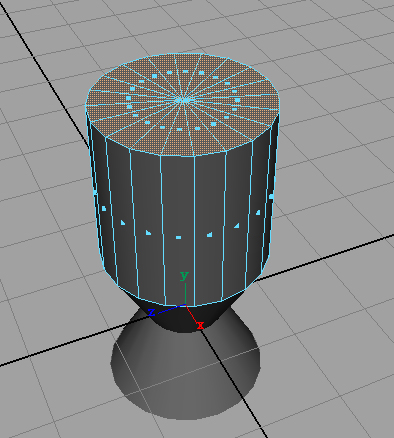394x438 pixels.
Task: Select the side face dot just right of the front-center dot
Action: (209, 235)
